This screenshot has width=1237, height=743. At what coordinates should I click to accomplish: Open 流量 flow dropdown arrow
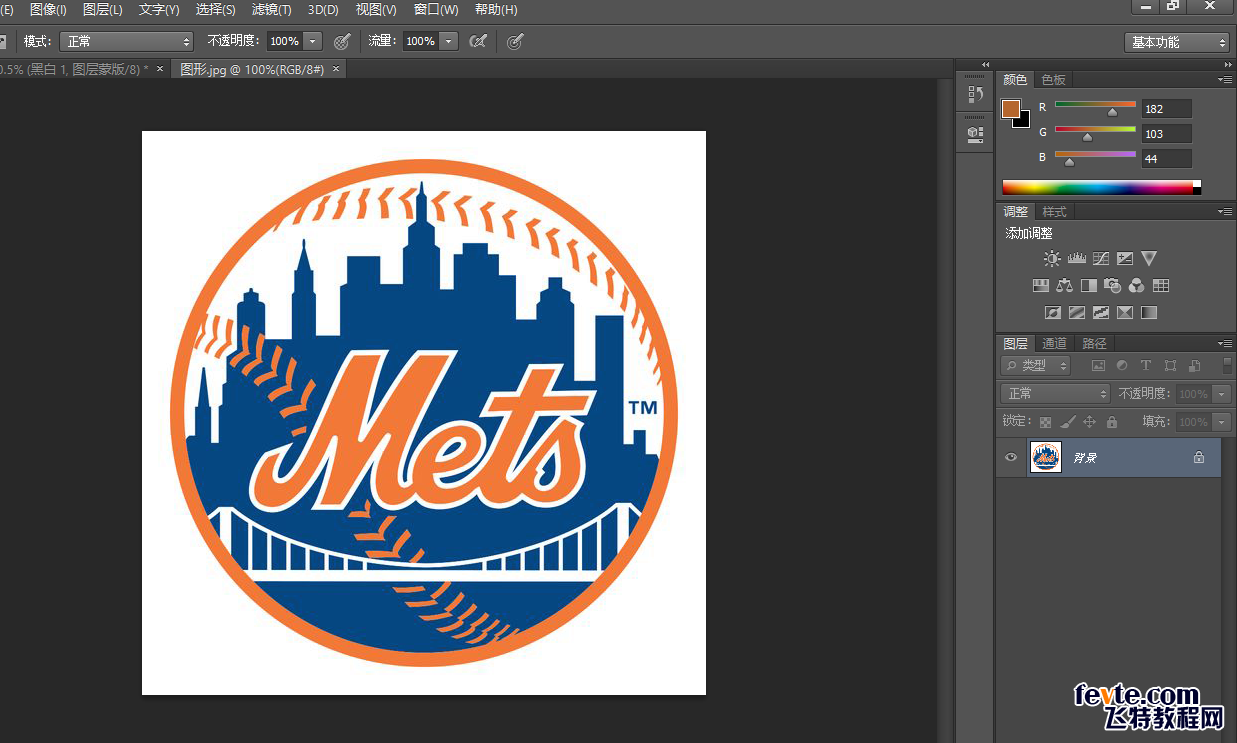(449, 41)
